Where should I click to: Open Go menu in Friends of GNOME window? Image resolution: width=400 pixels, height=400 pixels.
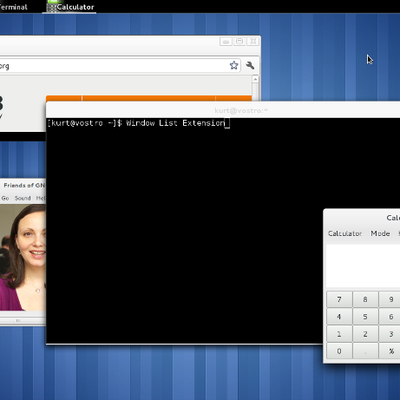click(x=5, y=198)
